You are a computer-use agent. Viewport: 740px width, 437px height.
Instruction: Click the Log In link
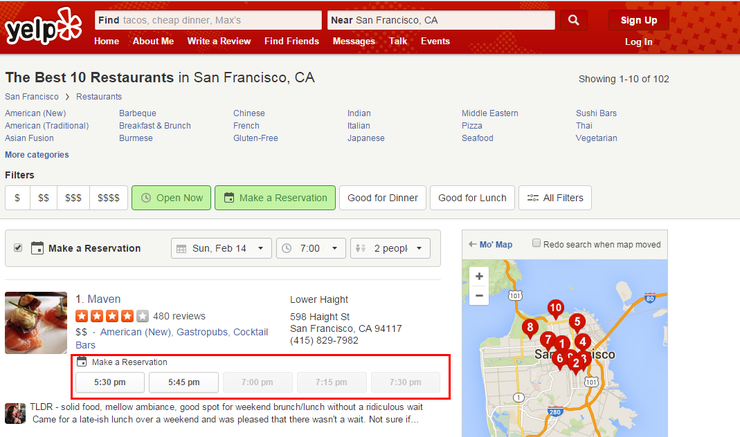coord(639,42)
